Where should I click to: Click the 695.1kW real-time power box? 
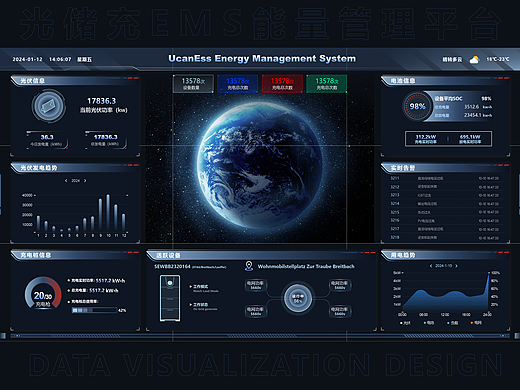(470, 139)
